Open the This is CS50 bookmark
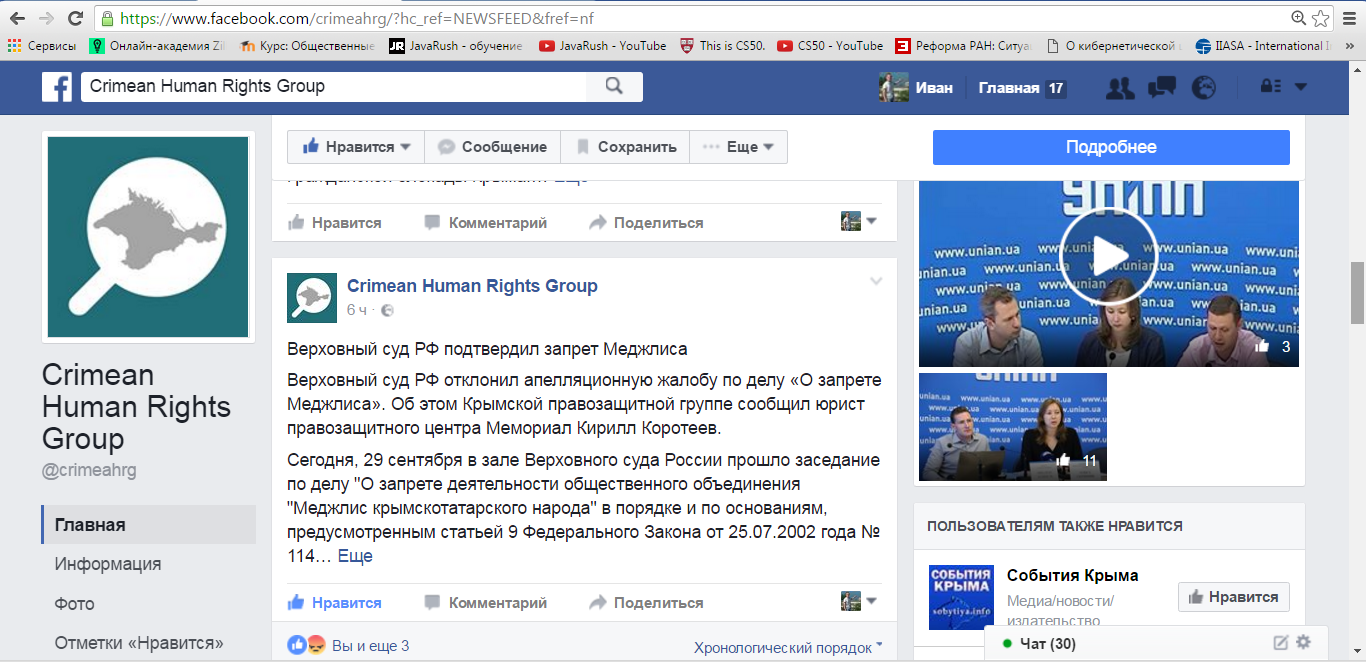 721,46
